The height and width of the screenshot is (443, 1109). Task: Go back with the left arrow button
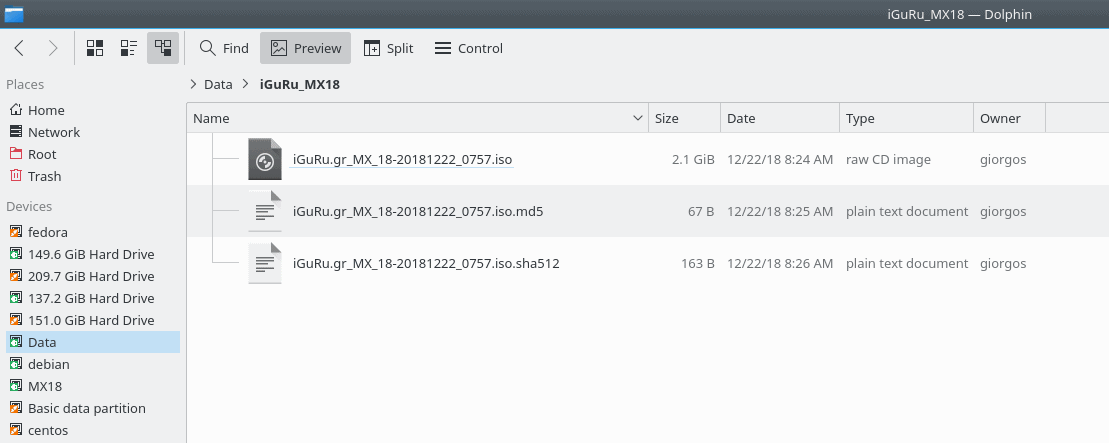click(x=19, y=48)
